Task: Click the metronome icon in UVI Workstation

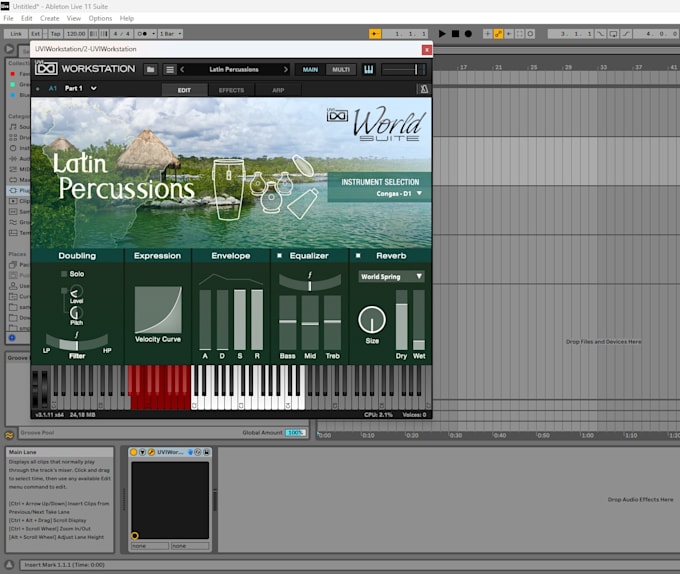Action: 424,89
